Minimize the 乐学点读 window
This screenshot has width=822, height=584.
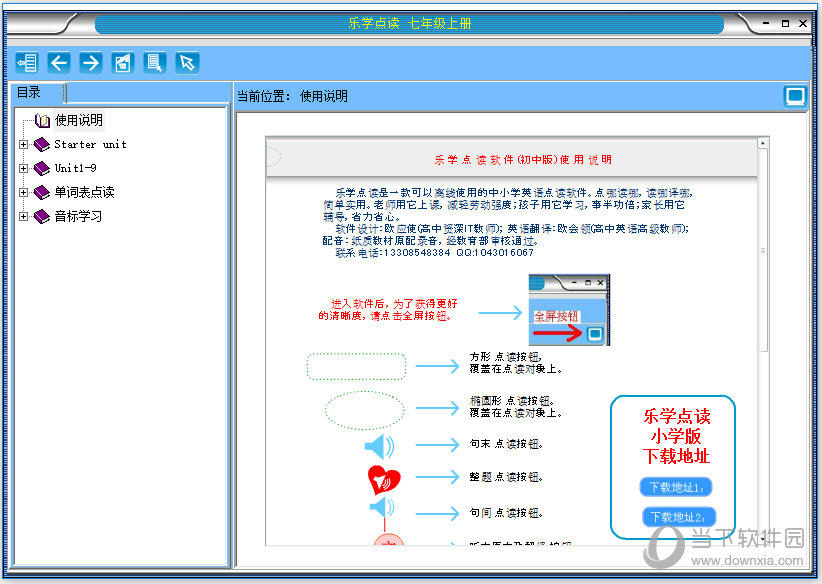point(766,23)
